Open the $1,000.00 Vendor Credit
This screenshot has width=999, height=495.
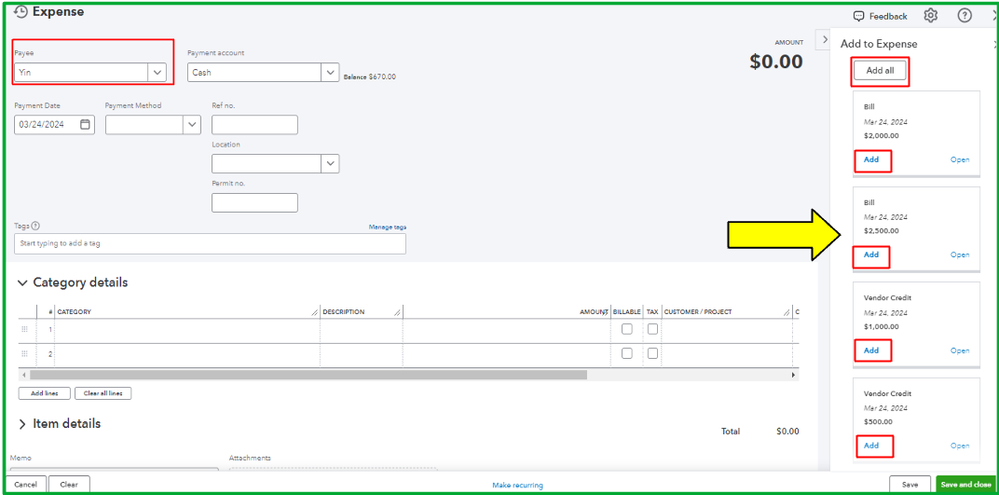(959, 350)
